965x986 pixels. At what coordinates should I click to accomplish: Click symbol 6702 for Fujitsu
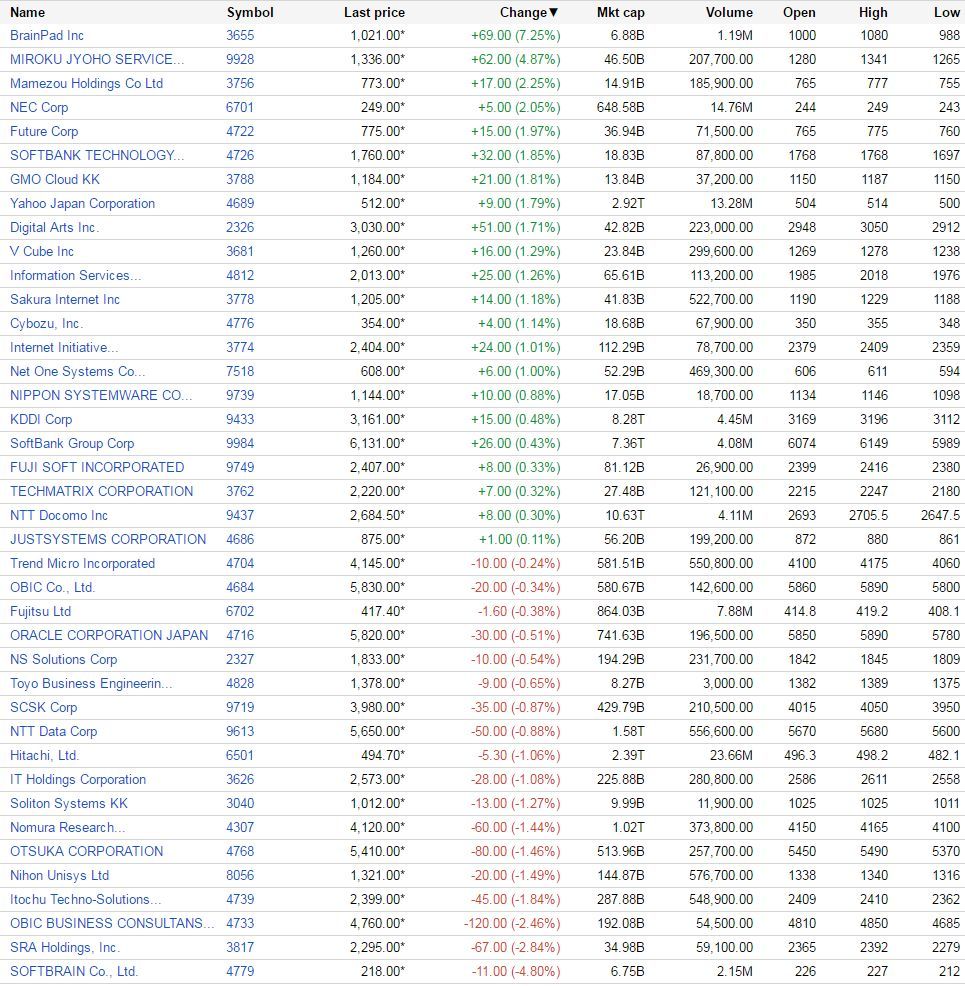point(240,611)
